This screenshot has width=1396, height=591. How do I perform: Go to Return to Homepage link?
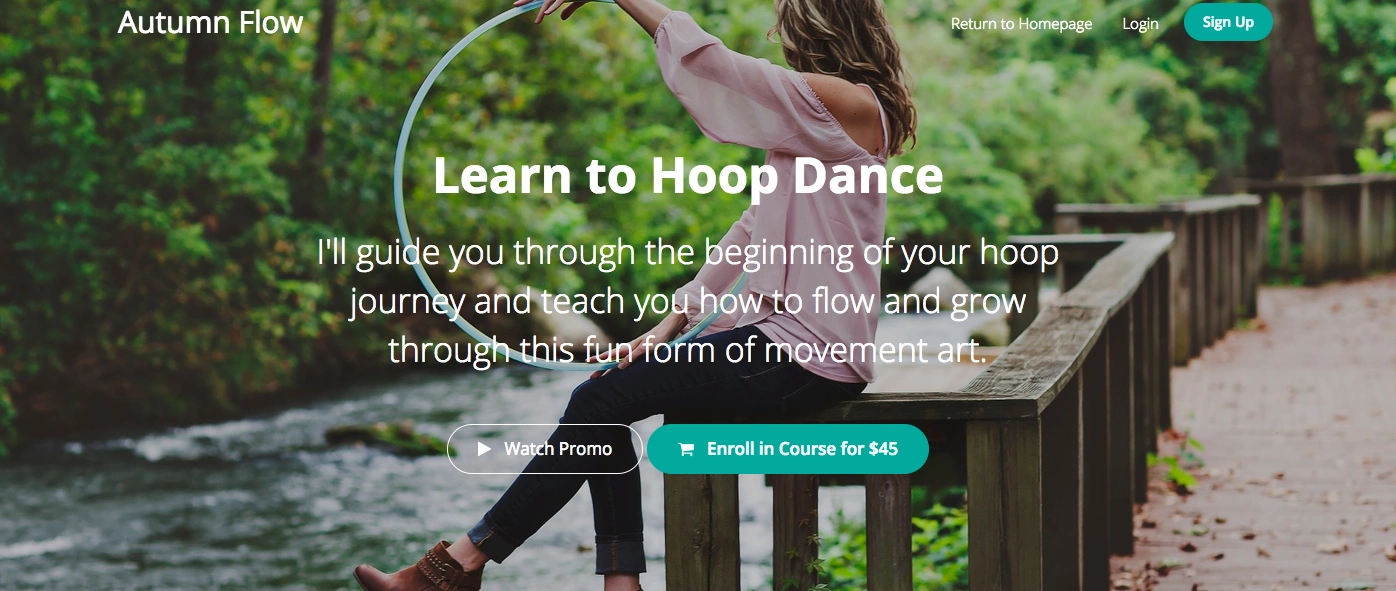[x=1021, y=23]
